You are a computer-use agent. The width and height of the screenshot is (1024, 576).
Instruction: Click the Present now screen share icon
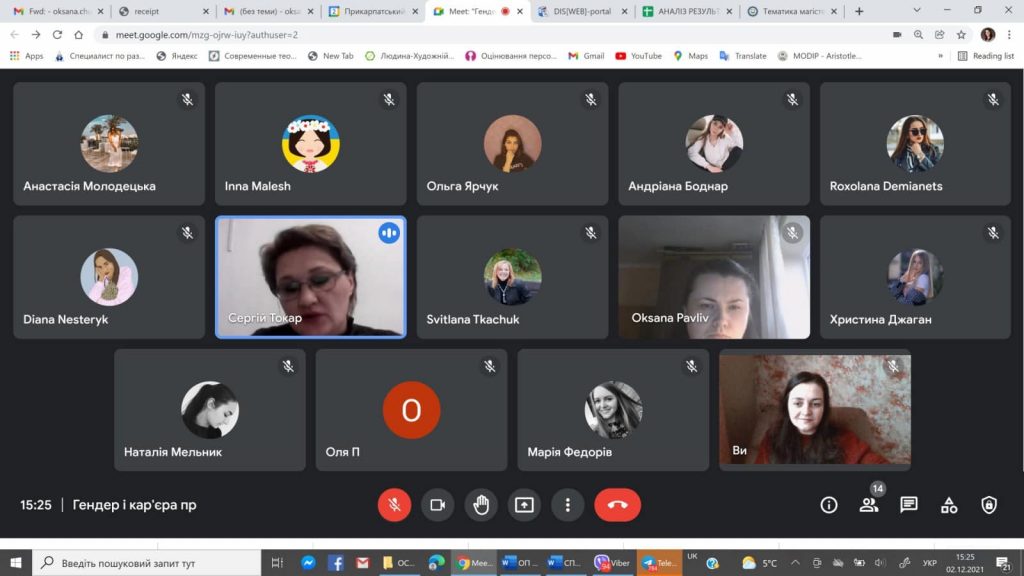(x=524, y=505)
